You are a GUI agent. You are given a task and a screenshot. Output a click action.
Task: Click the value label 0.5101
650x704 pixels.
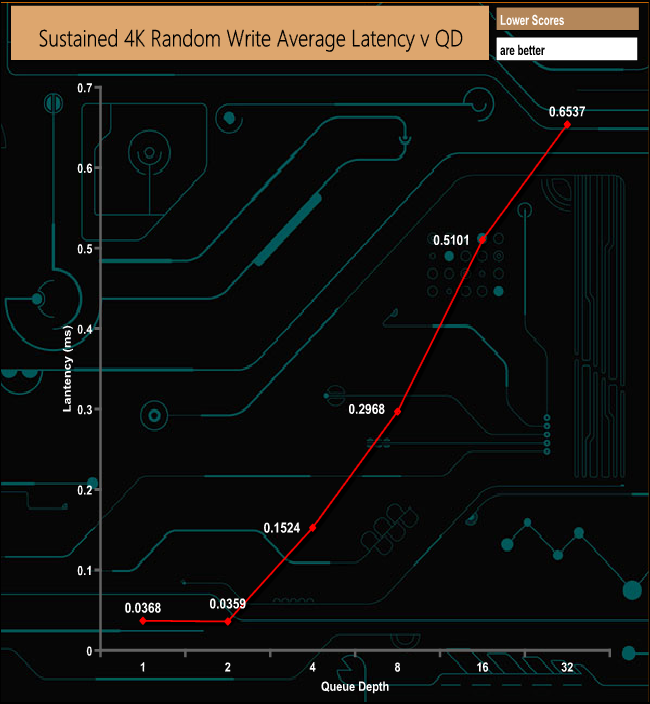pos(451,240)
